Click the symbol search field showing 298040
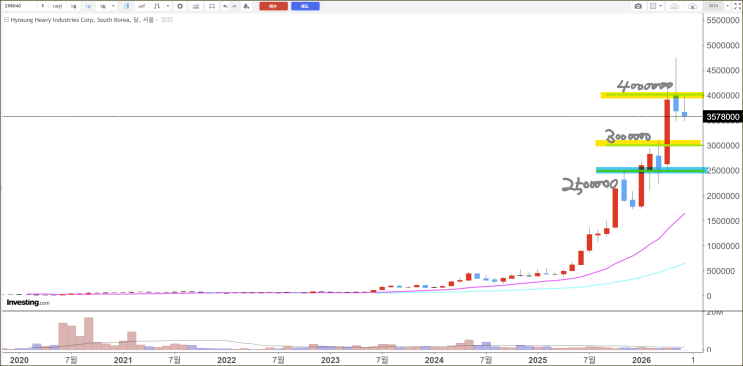This screenshot has height=366, width=743. click(19, 6)
